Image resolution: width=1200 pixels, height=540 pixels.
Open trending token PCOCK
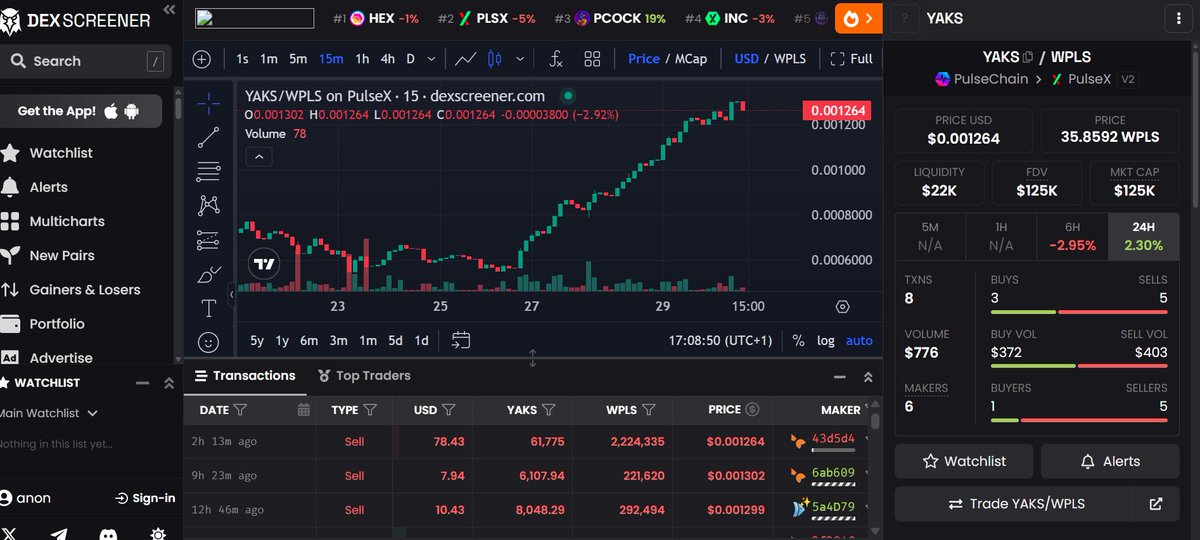[x=609, y=18]
